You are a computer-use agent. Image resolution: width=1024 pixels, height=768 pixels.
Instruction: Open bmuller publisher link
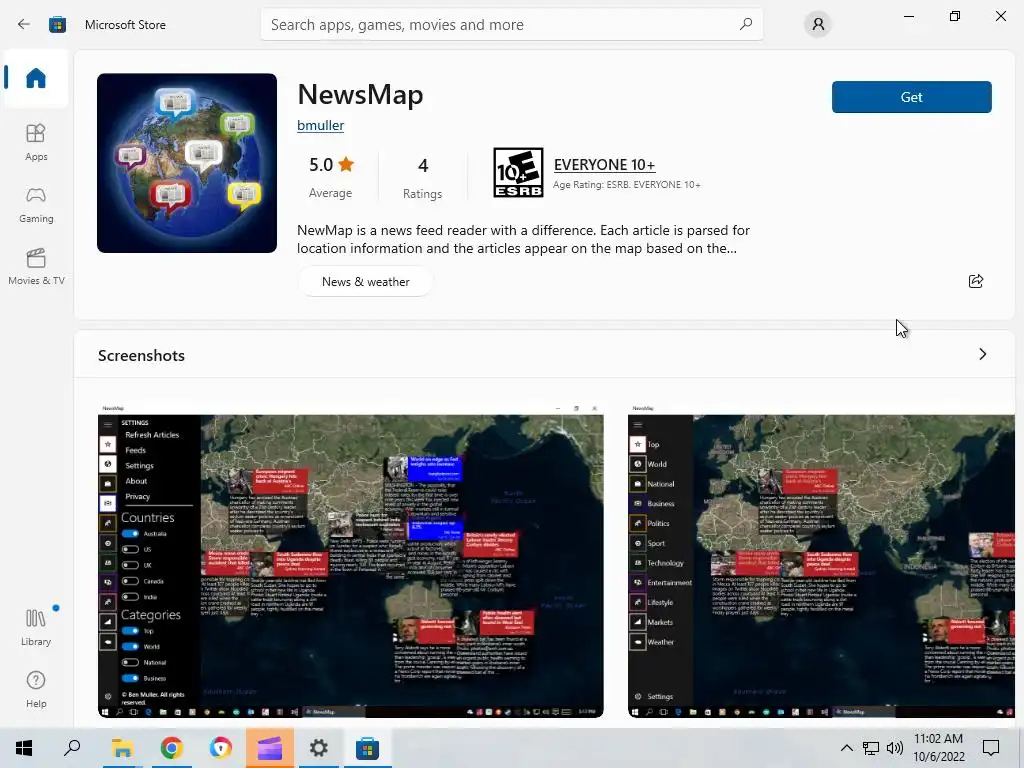point(320,125)
